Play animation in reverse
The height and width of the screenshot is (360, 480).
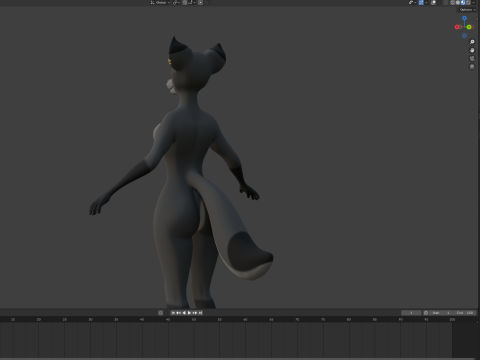click(184, 313)
